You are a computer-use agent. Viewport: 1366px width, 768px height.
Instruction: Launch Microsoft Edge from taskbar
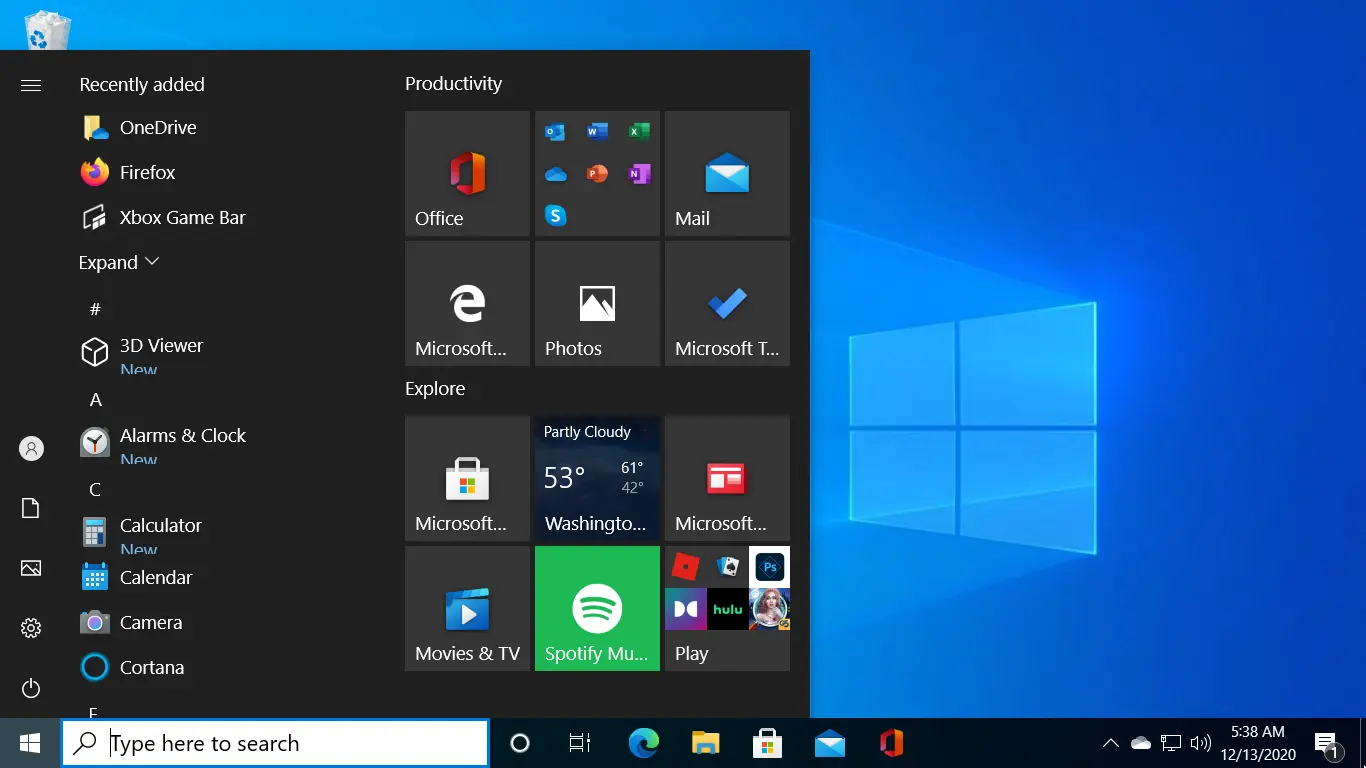[x=644, y=743]
